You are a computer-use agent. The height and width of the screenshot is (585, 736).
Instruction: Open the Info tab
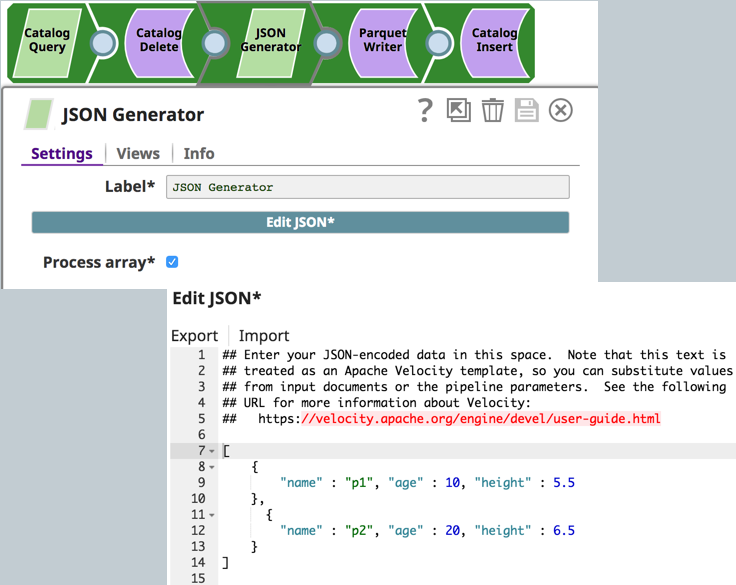point(199,153)
